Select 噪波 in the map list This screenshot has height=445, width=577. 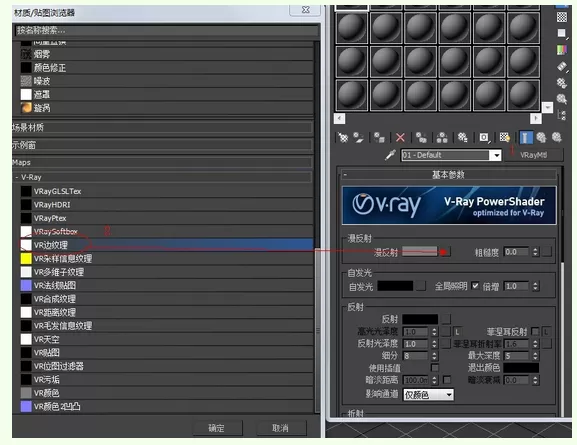pyautogui.click(x=167, y=81)
